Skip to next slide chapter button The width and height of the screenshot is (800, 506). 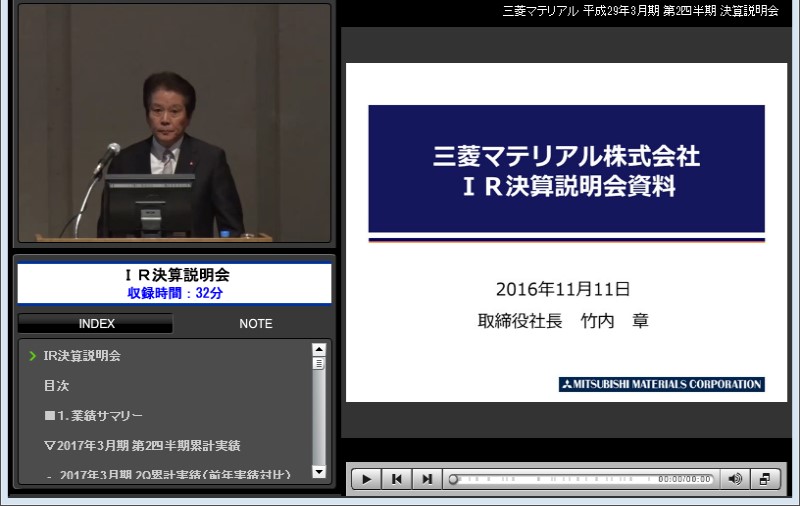(427, 479)
